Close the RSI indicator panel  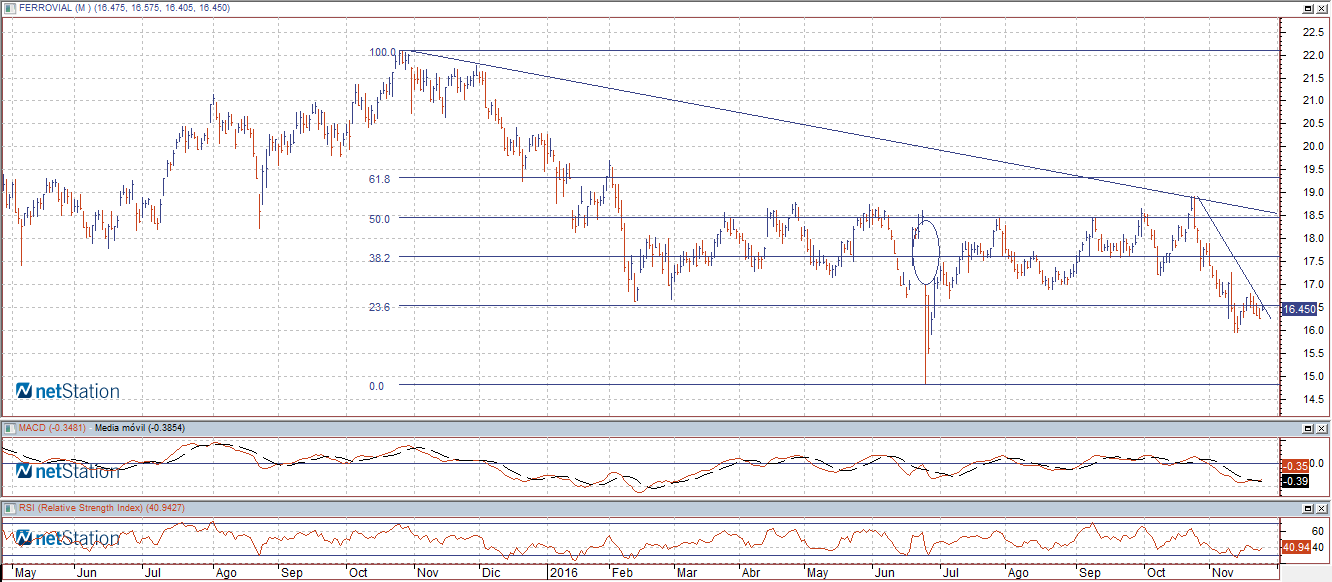pos(1321,508)
